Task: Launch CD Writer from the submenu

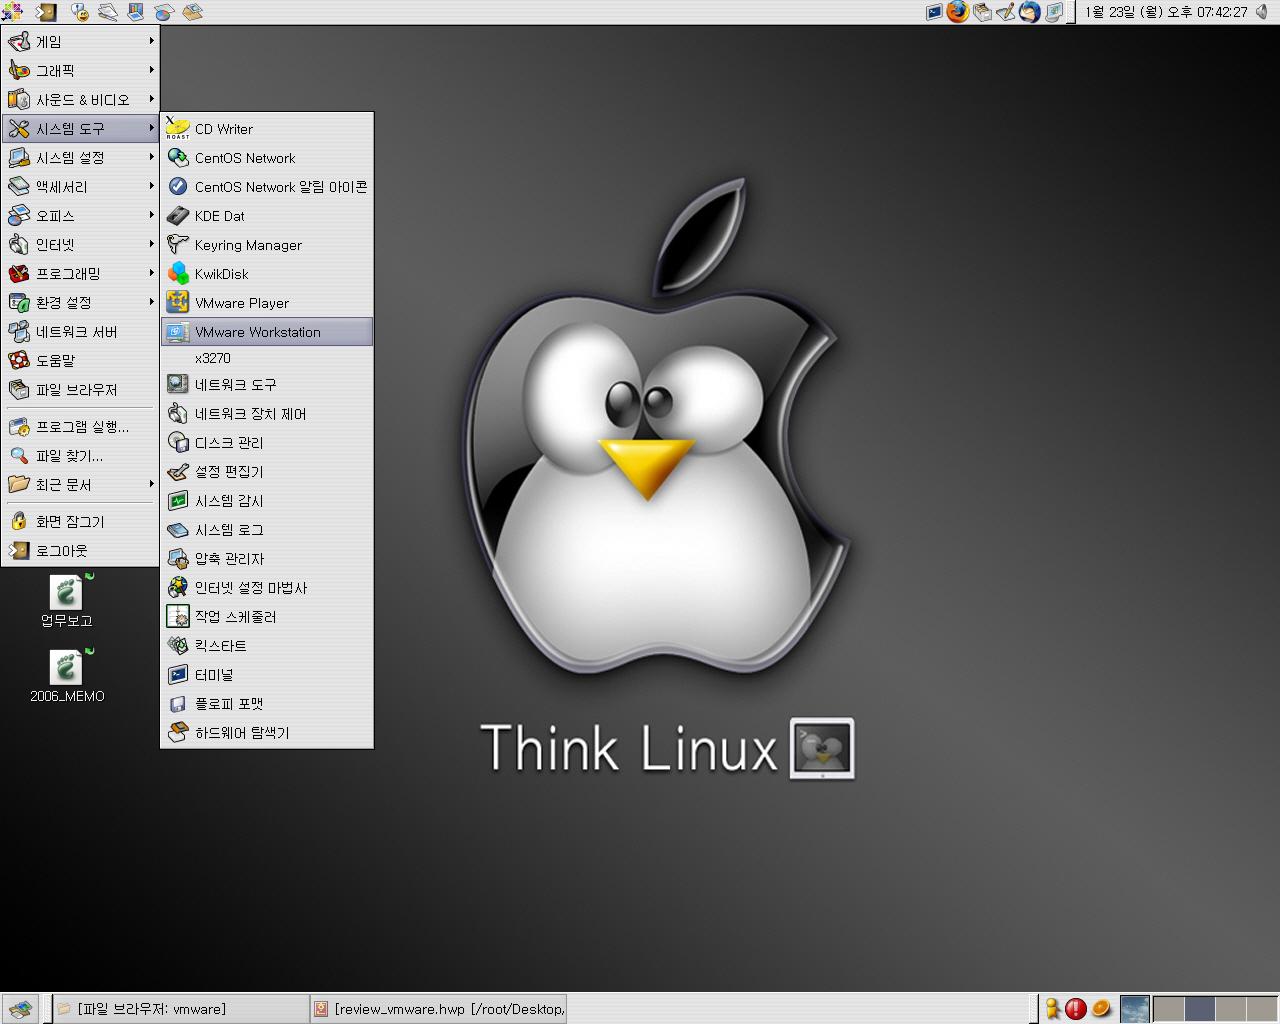Action: (x=267, y=128)
